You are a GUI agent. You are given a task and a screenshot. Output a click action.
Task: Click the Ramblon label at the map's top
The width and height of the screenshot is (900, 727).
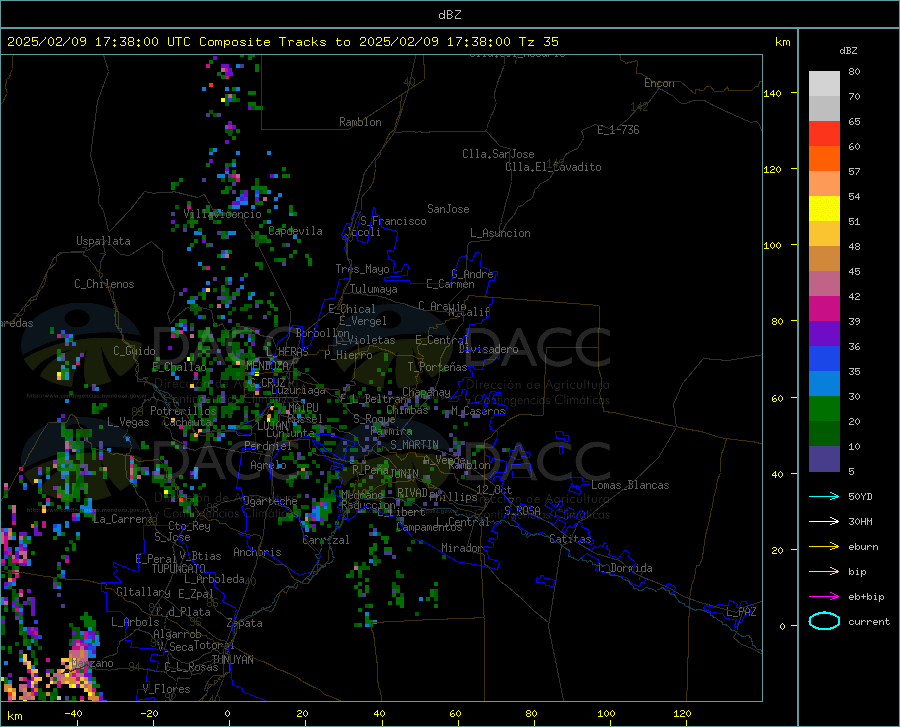click(360, 122)
